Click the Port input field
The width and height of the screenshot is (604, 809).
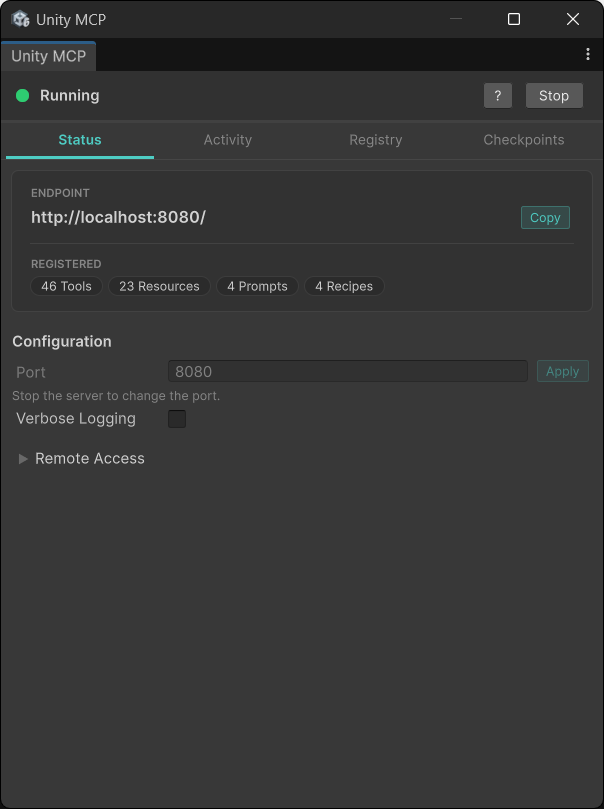pos(348,371)
